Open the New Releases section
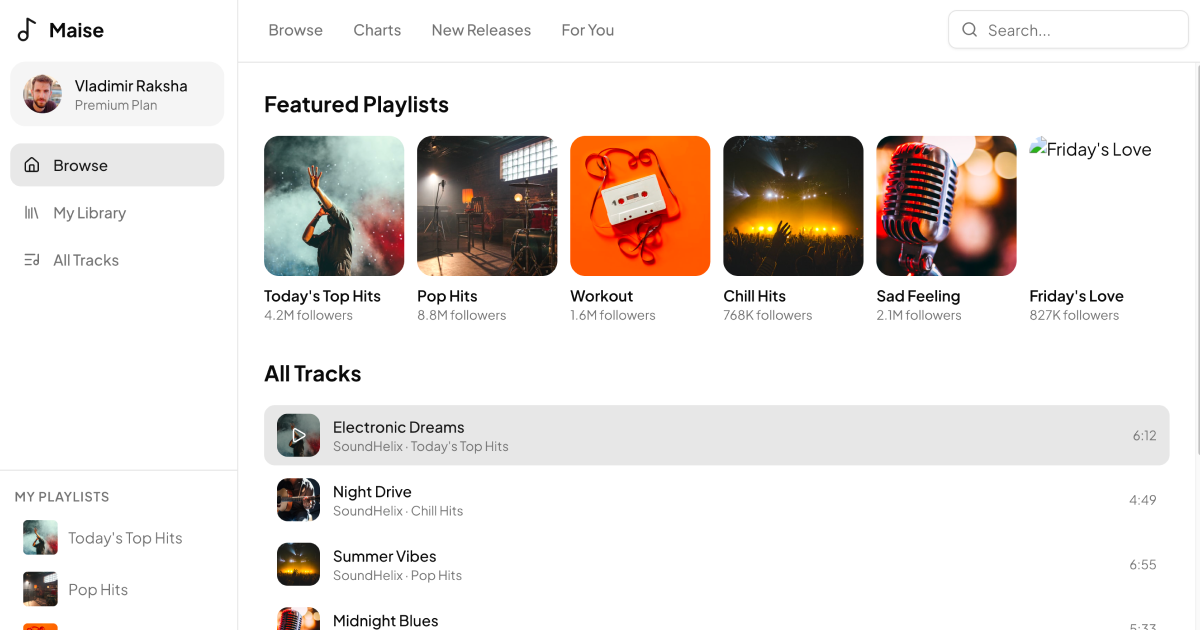The width and height of the screenshot is (1200, 630). coord(481,30)
